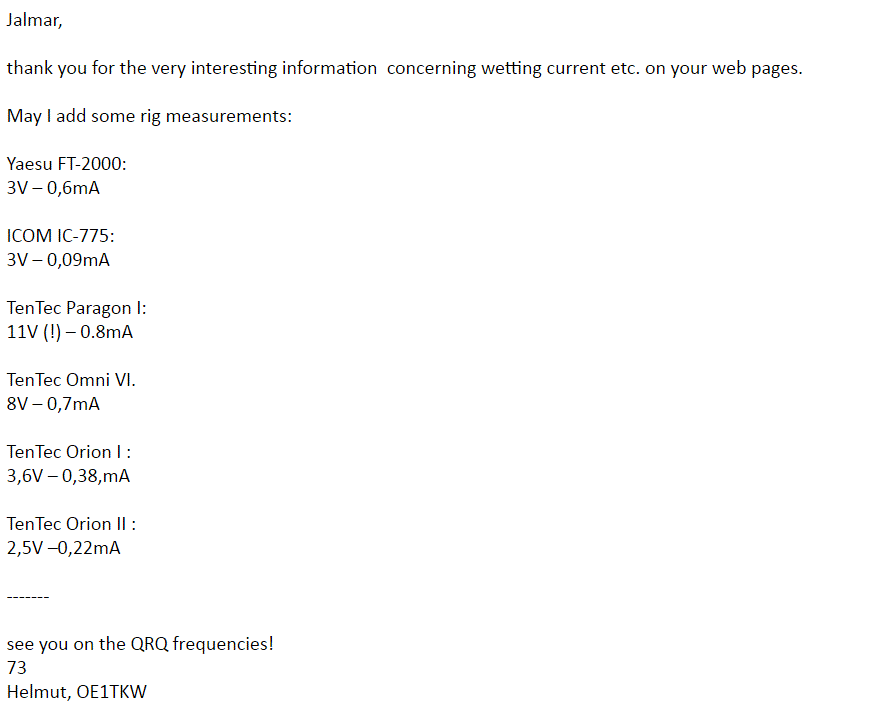Click the '8V – 0,7mA' value
The height and width of the screenshot is (716, 881).
(53, 404)
